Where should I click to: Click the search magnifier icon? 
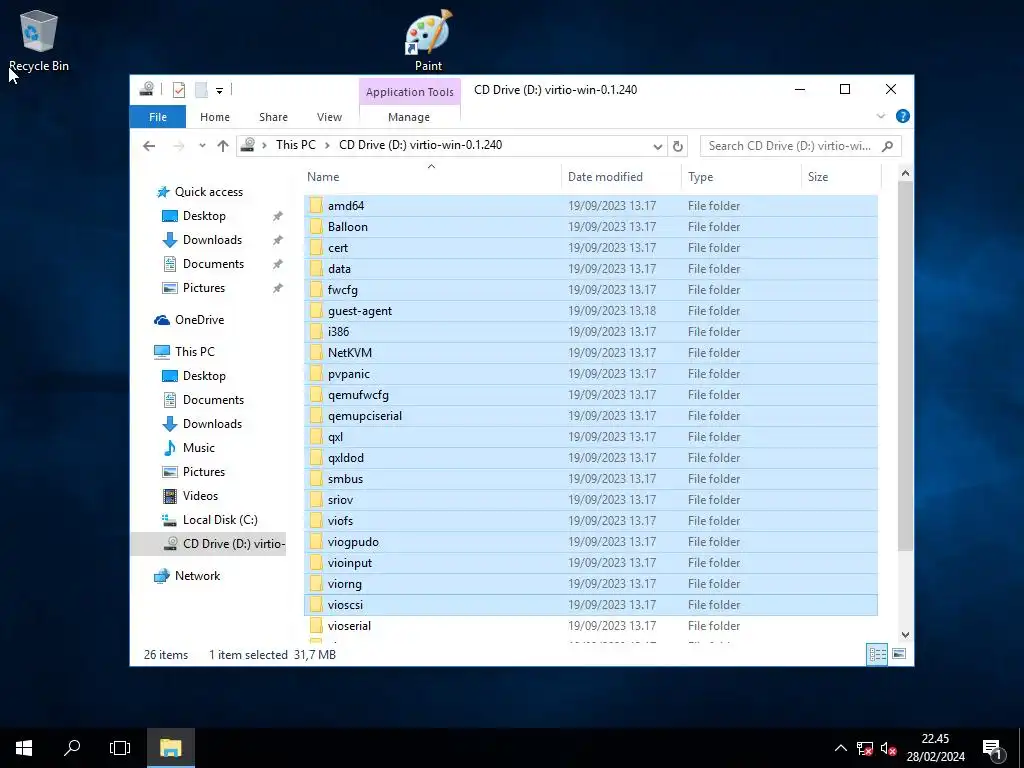[888, 146]
